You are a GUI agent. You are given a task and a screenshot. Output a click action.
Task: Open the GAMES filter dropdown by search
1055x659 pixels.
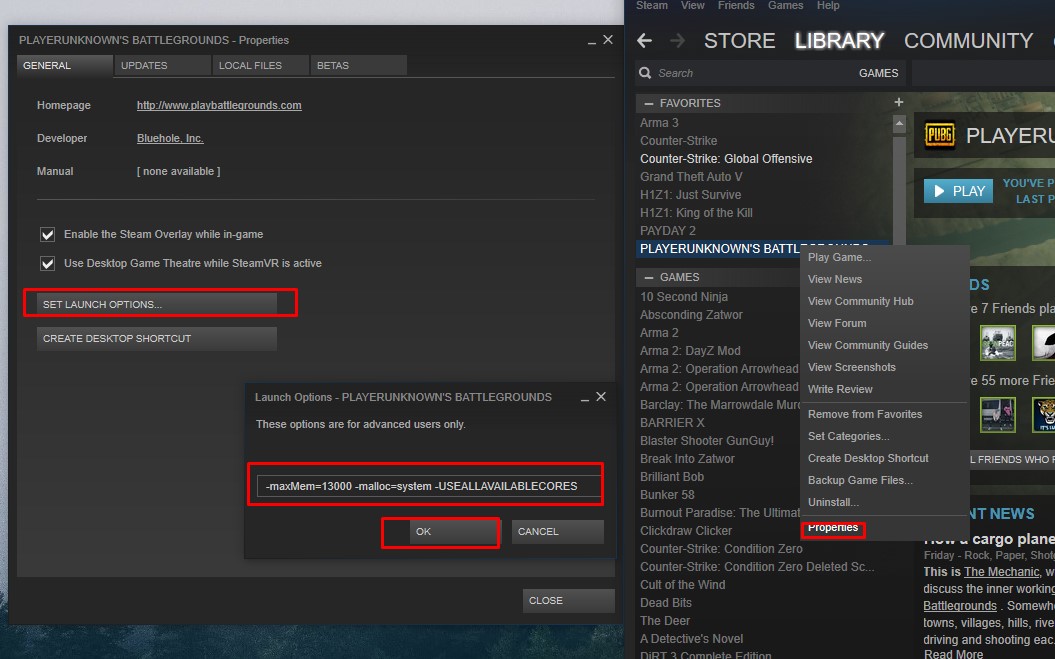tap(878, 73)
